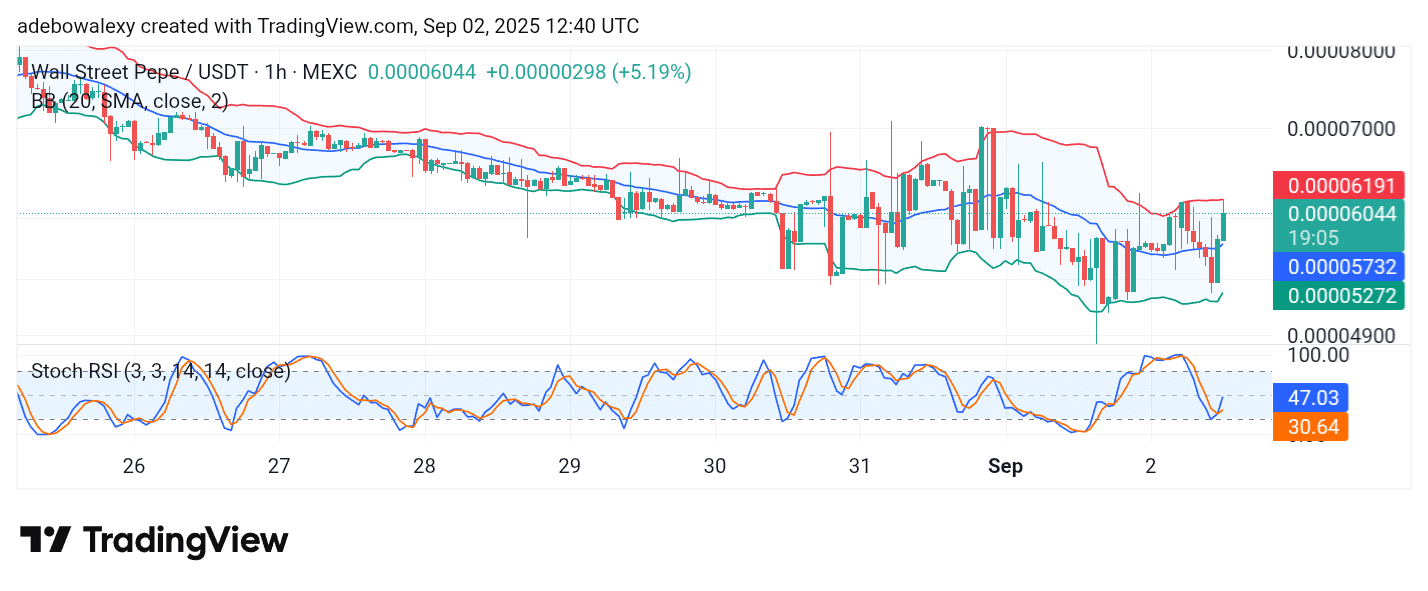This screenshot has height=591, width=1428.
Task: Click the Stoch RSI (3, 3, 14, 14, close) label
Action: [161, 371]
